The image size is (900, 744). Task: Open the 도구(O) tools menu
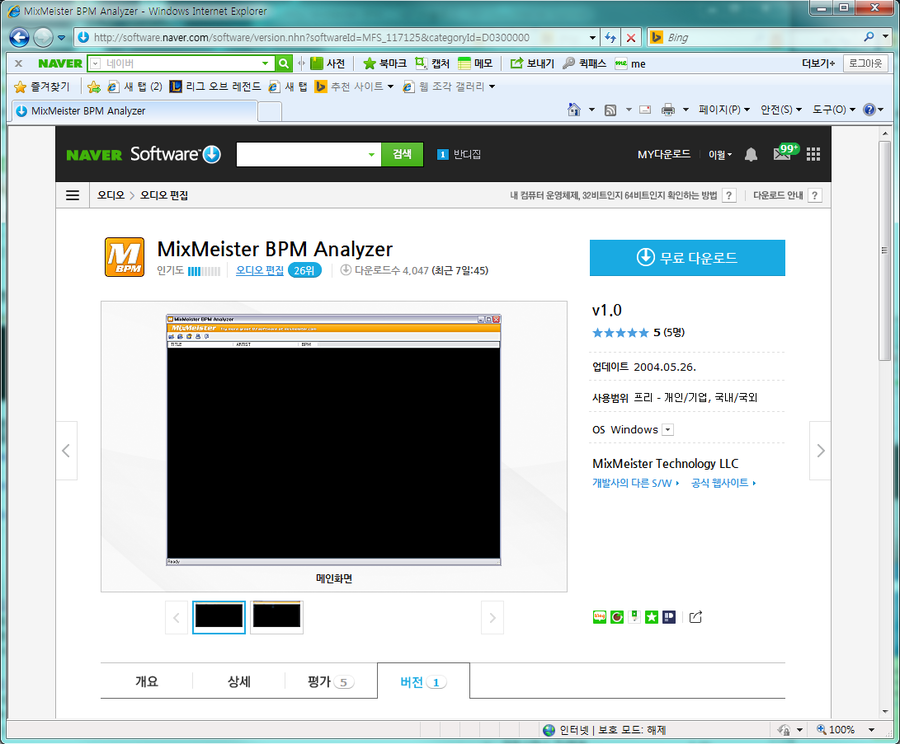pyautogui.click(x=833, y=110)
